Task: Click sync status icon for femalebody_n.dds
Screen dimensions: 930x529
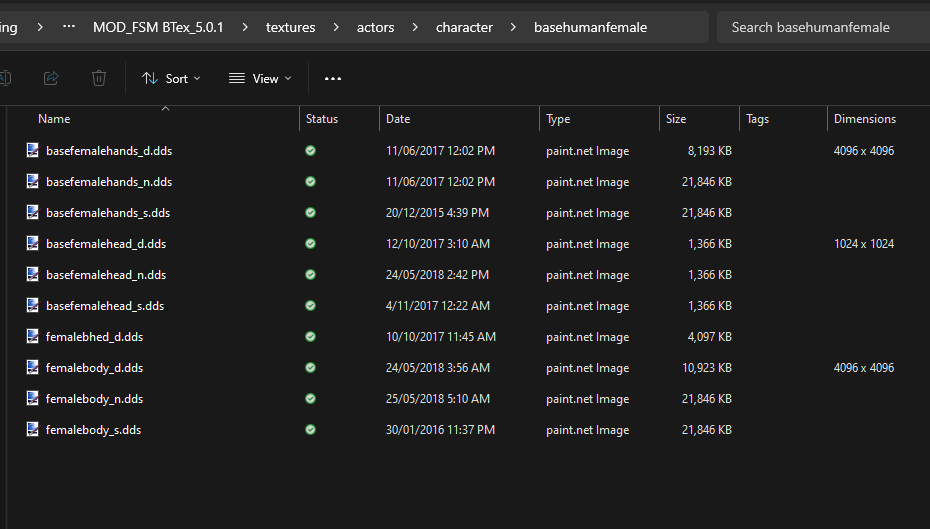Action: click(310, 399)
